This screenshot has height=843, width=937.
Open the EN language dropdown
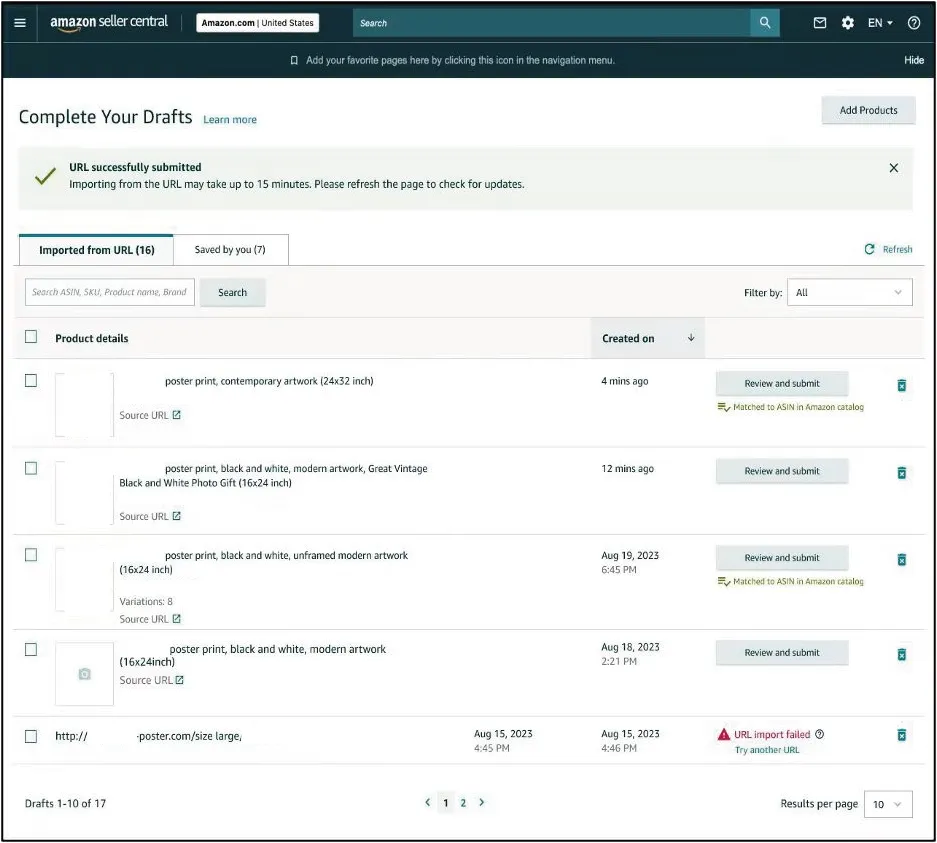(880, 23)
